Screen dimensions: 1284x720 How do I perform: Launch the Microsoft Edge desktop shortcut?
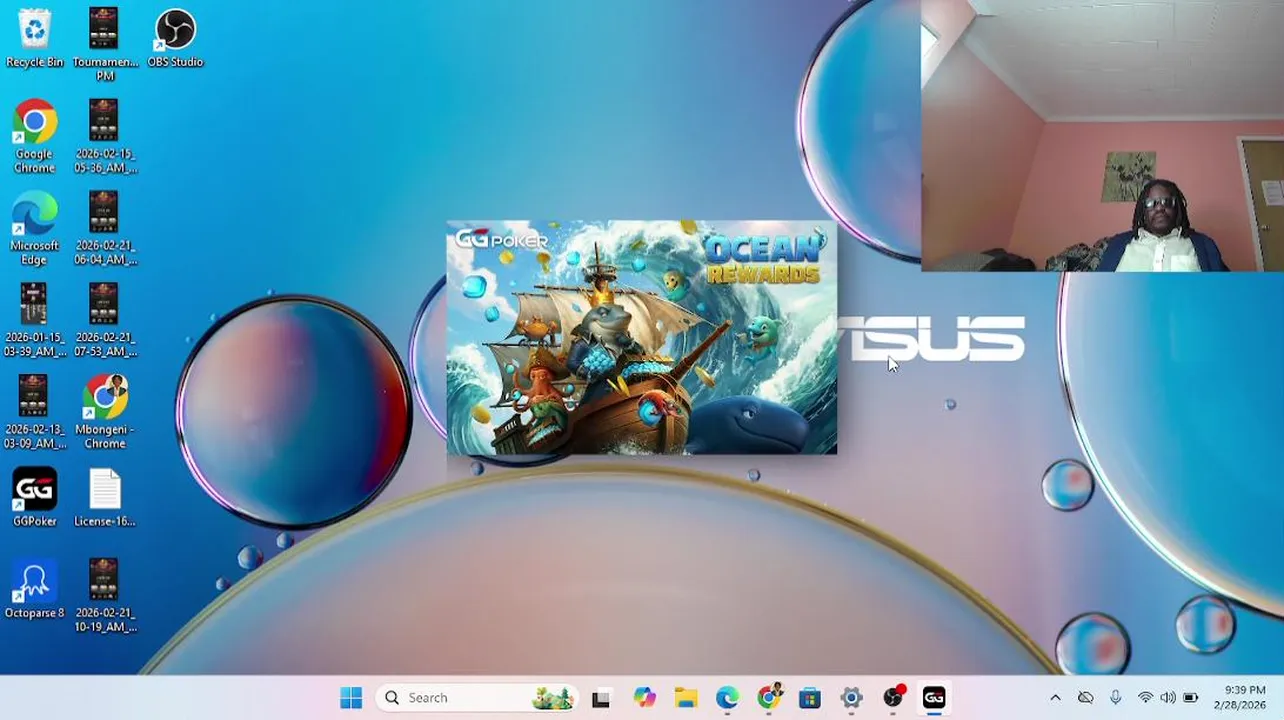(34, 228)
